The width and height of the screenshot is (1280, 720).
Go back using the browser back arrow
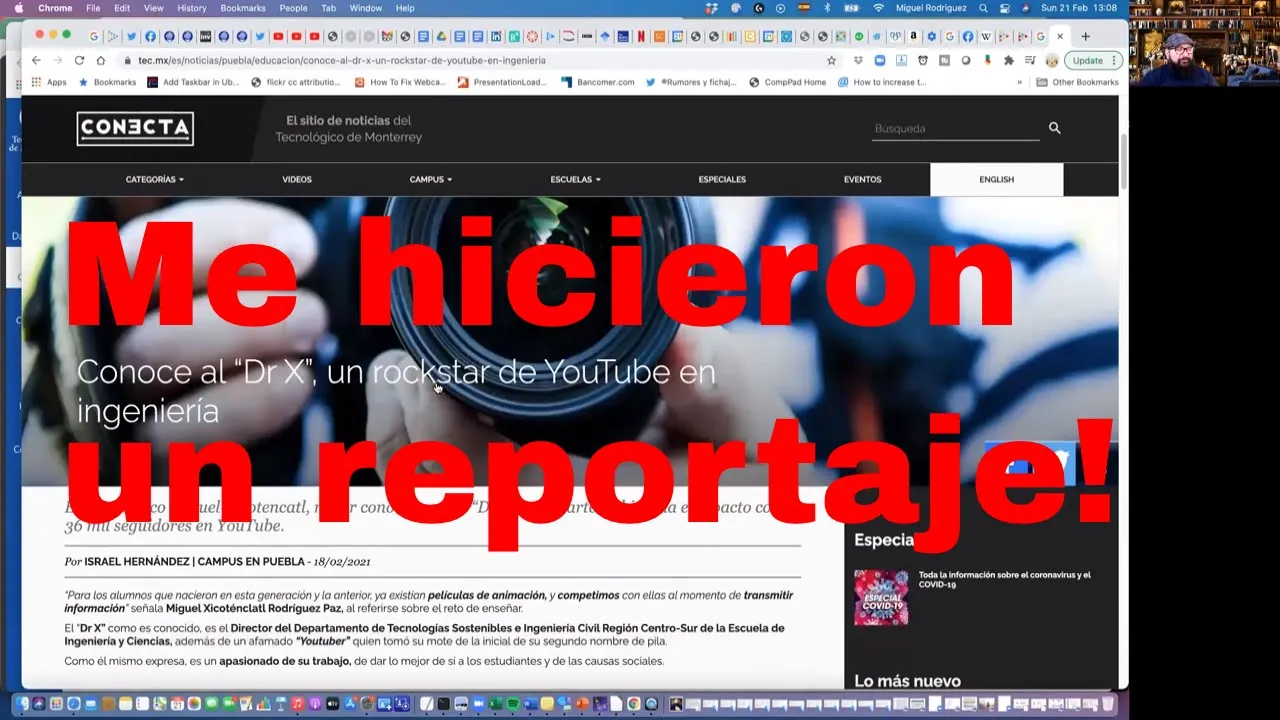38,60
